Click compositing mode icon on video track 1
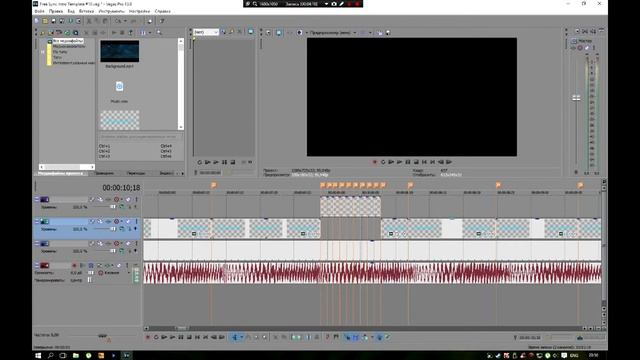The height and width of the screenshot is (360, 640). (x=122, y=207)
